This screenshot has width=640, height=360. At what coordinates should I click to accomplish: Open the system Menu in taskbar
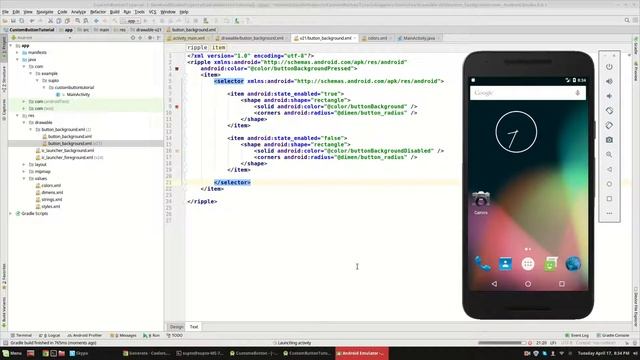pyautogui.click(x=12, y=353)
